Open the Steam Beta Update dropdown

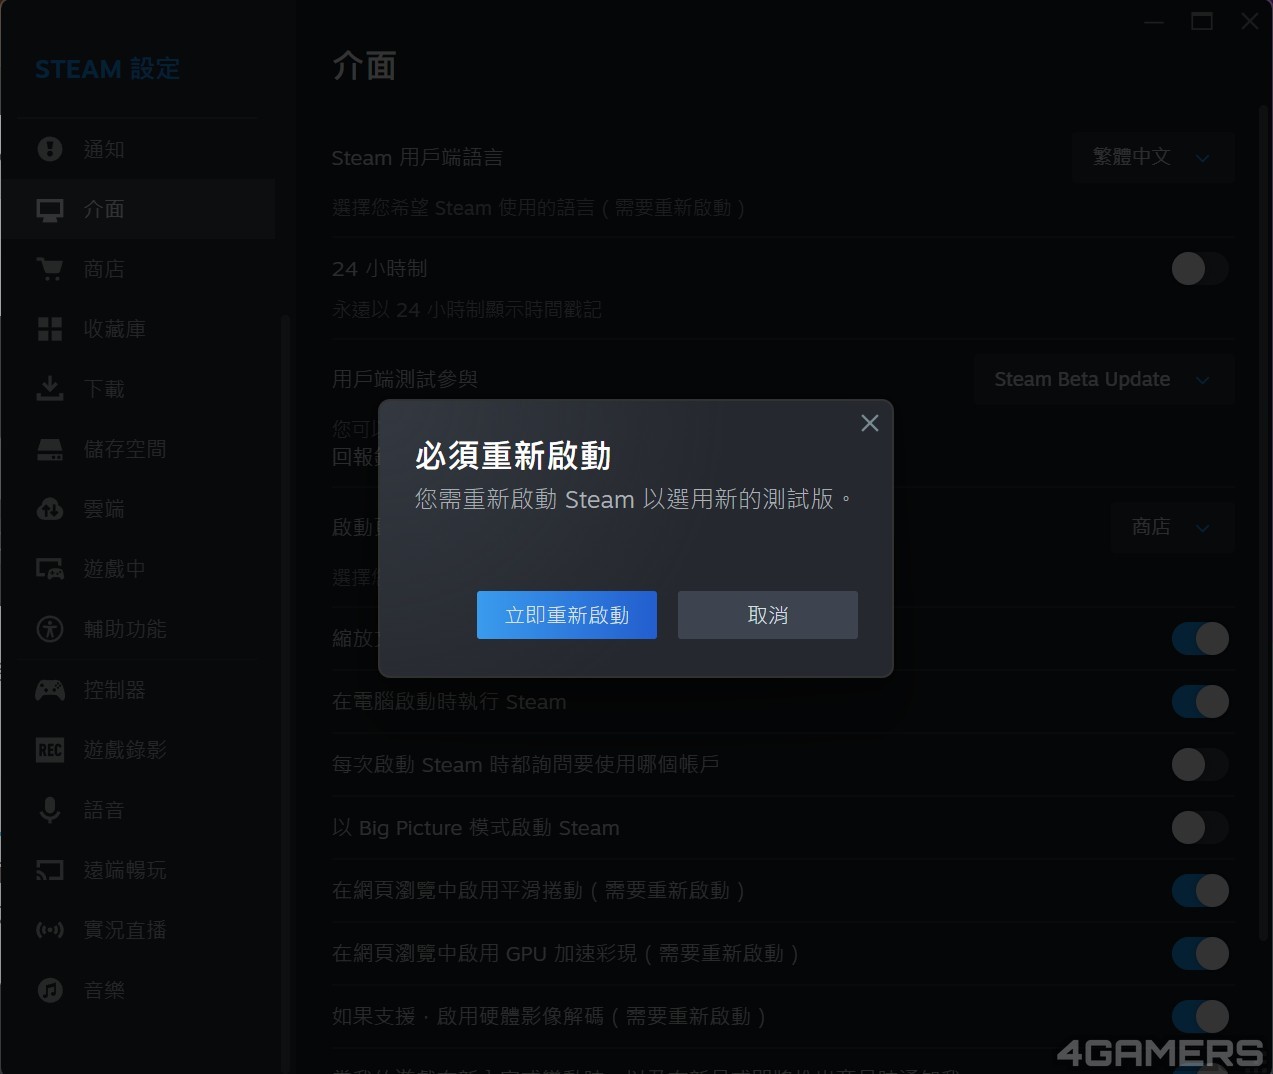pos(1102,380)
